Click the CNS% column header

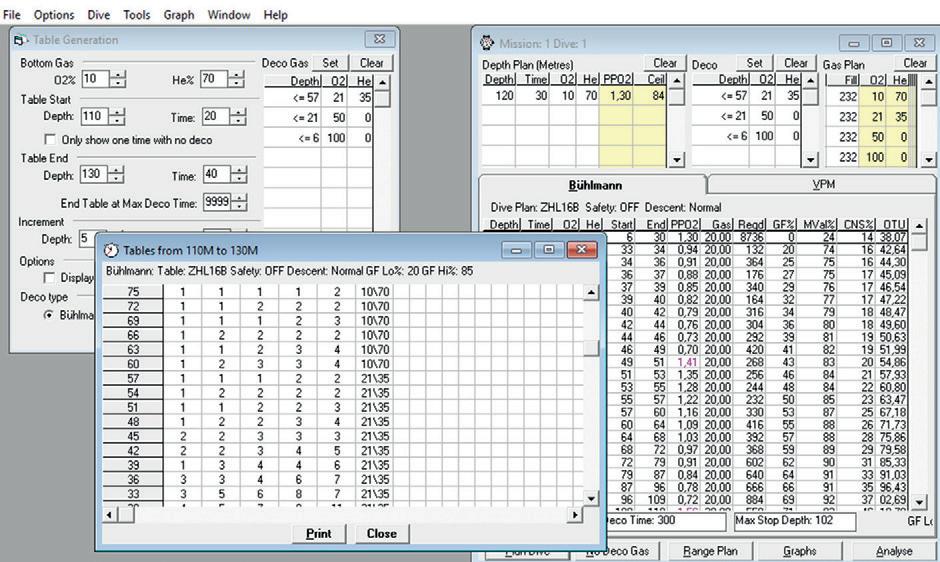(857, 224)
